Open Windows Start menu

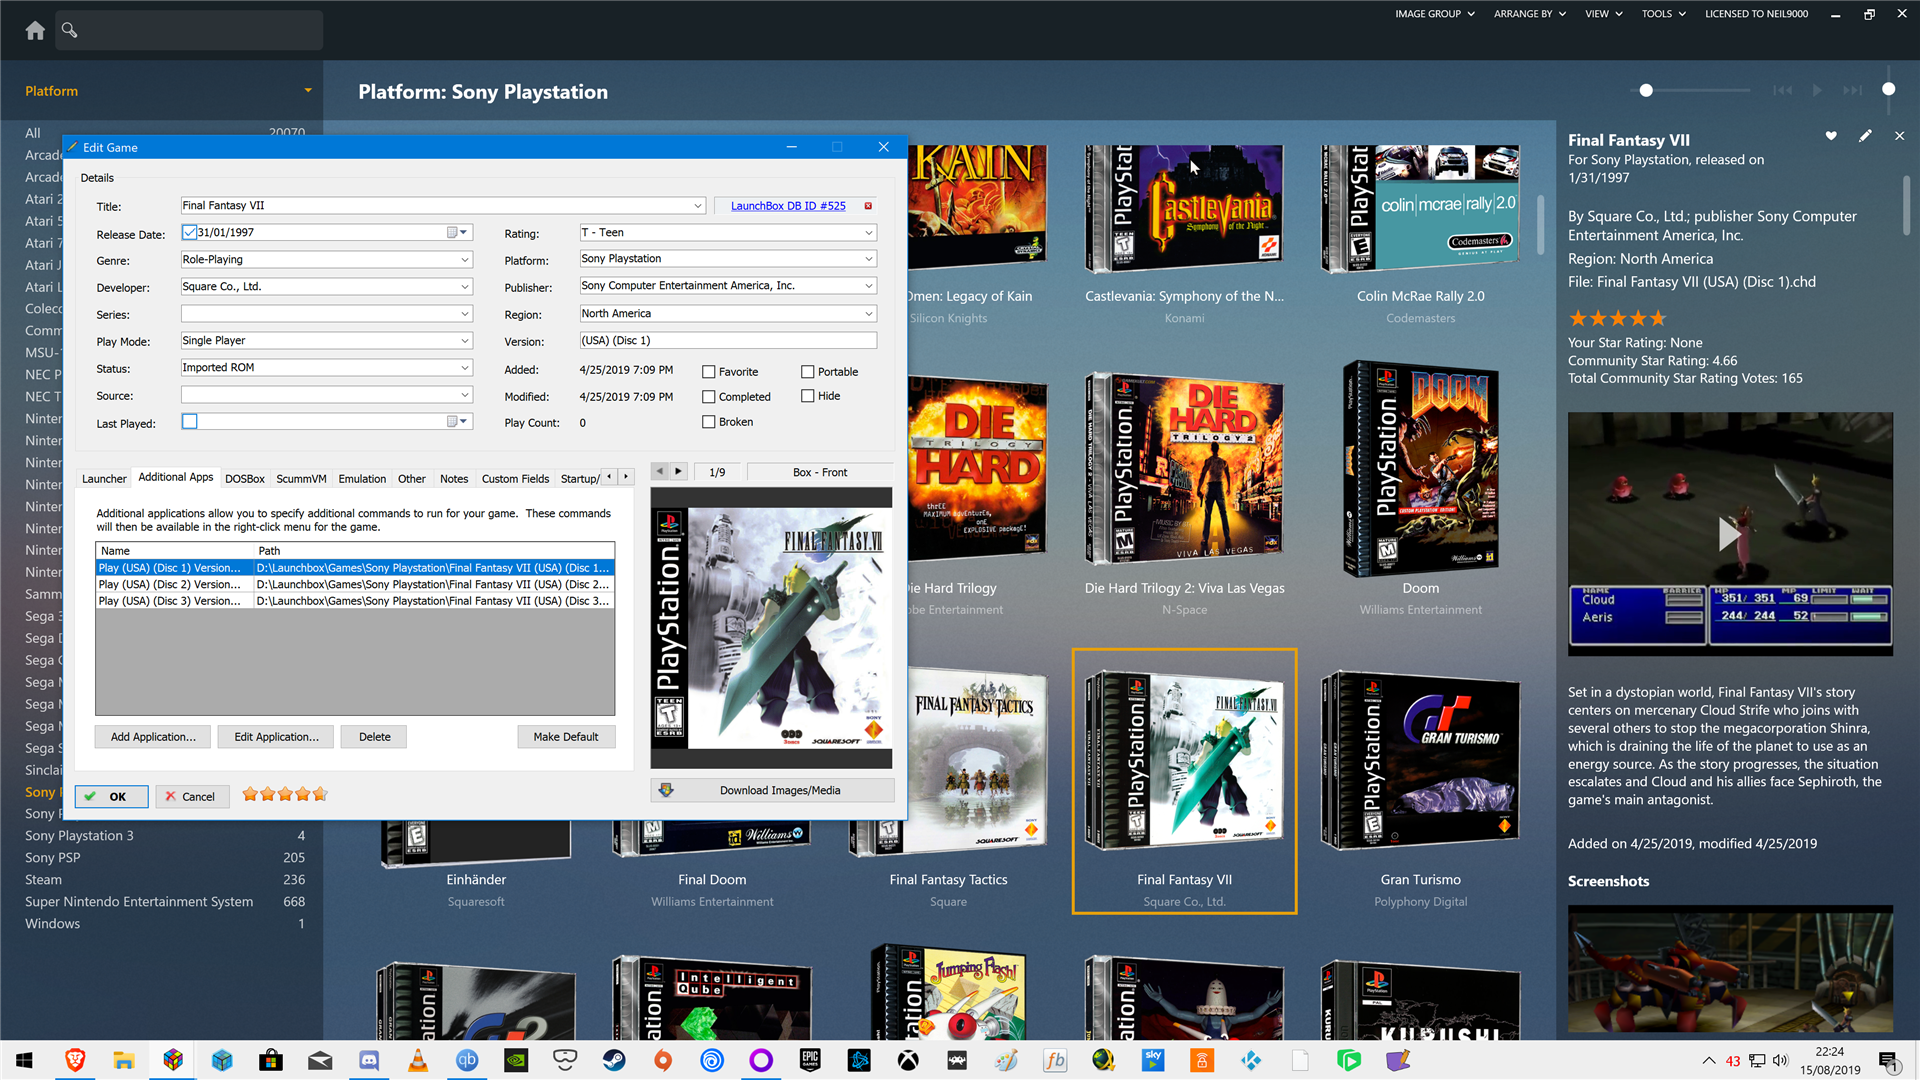coord(25,1060)
